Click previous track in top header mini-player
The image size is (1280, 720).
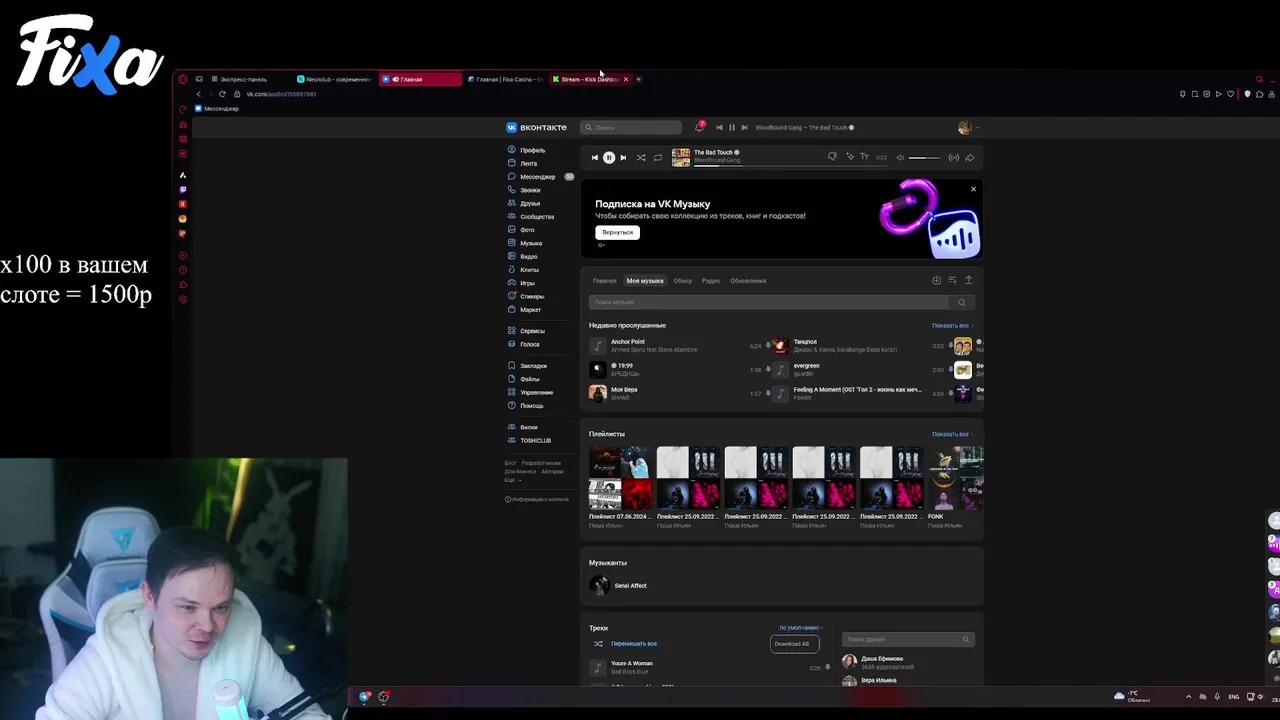(x=719, y=127)
